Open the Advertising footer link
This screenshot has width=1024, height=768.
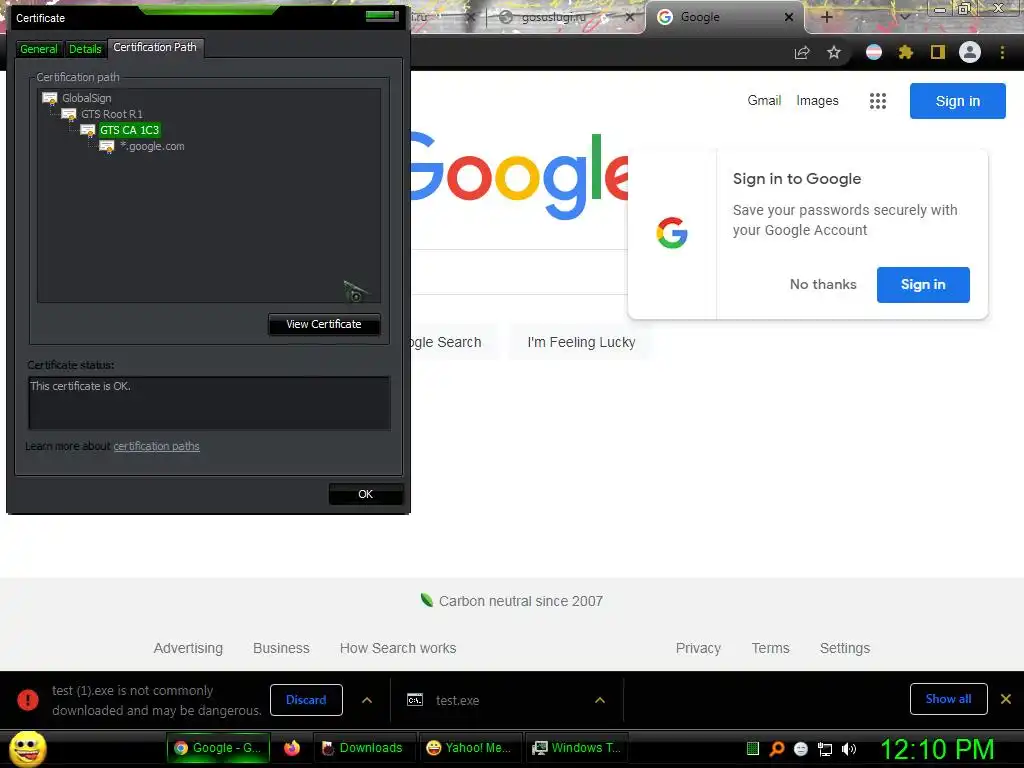pos(188,648)
